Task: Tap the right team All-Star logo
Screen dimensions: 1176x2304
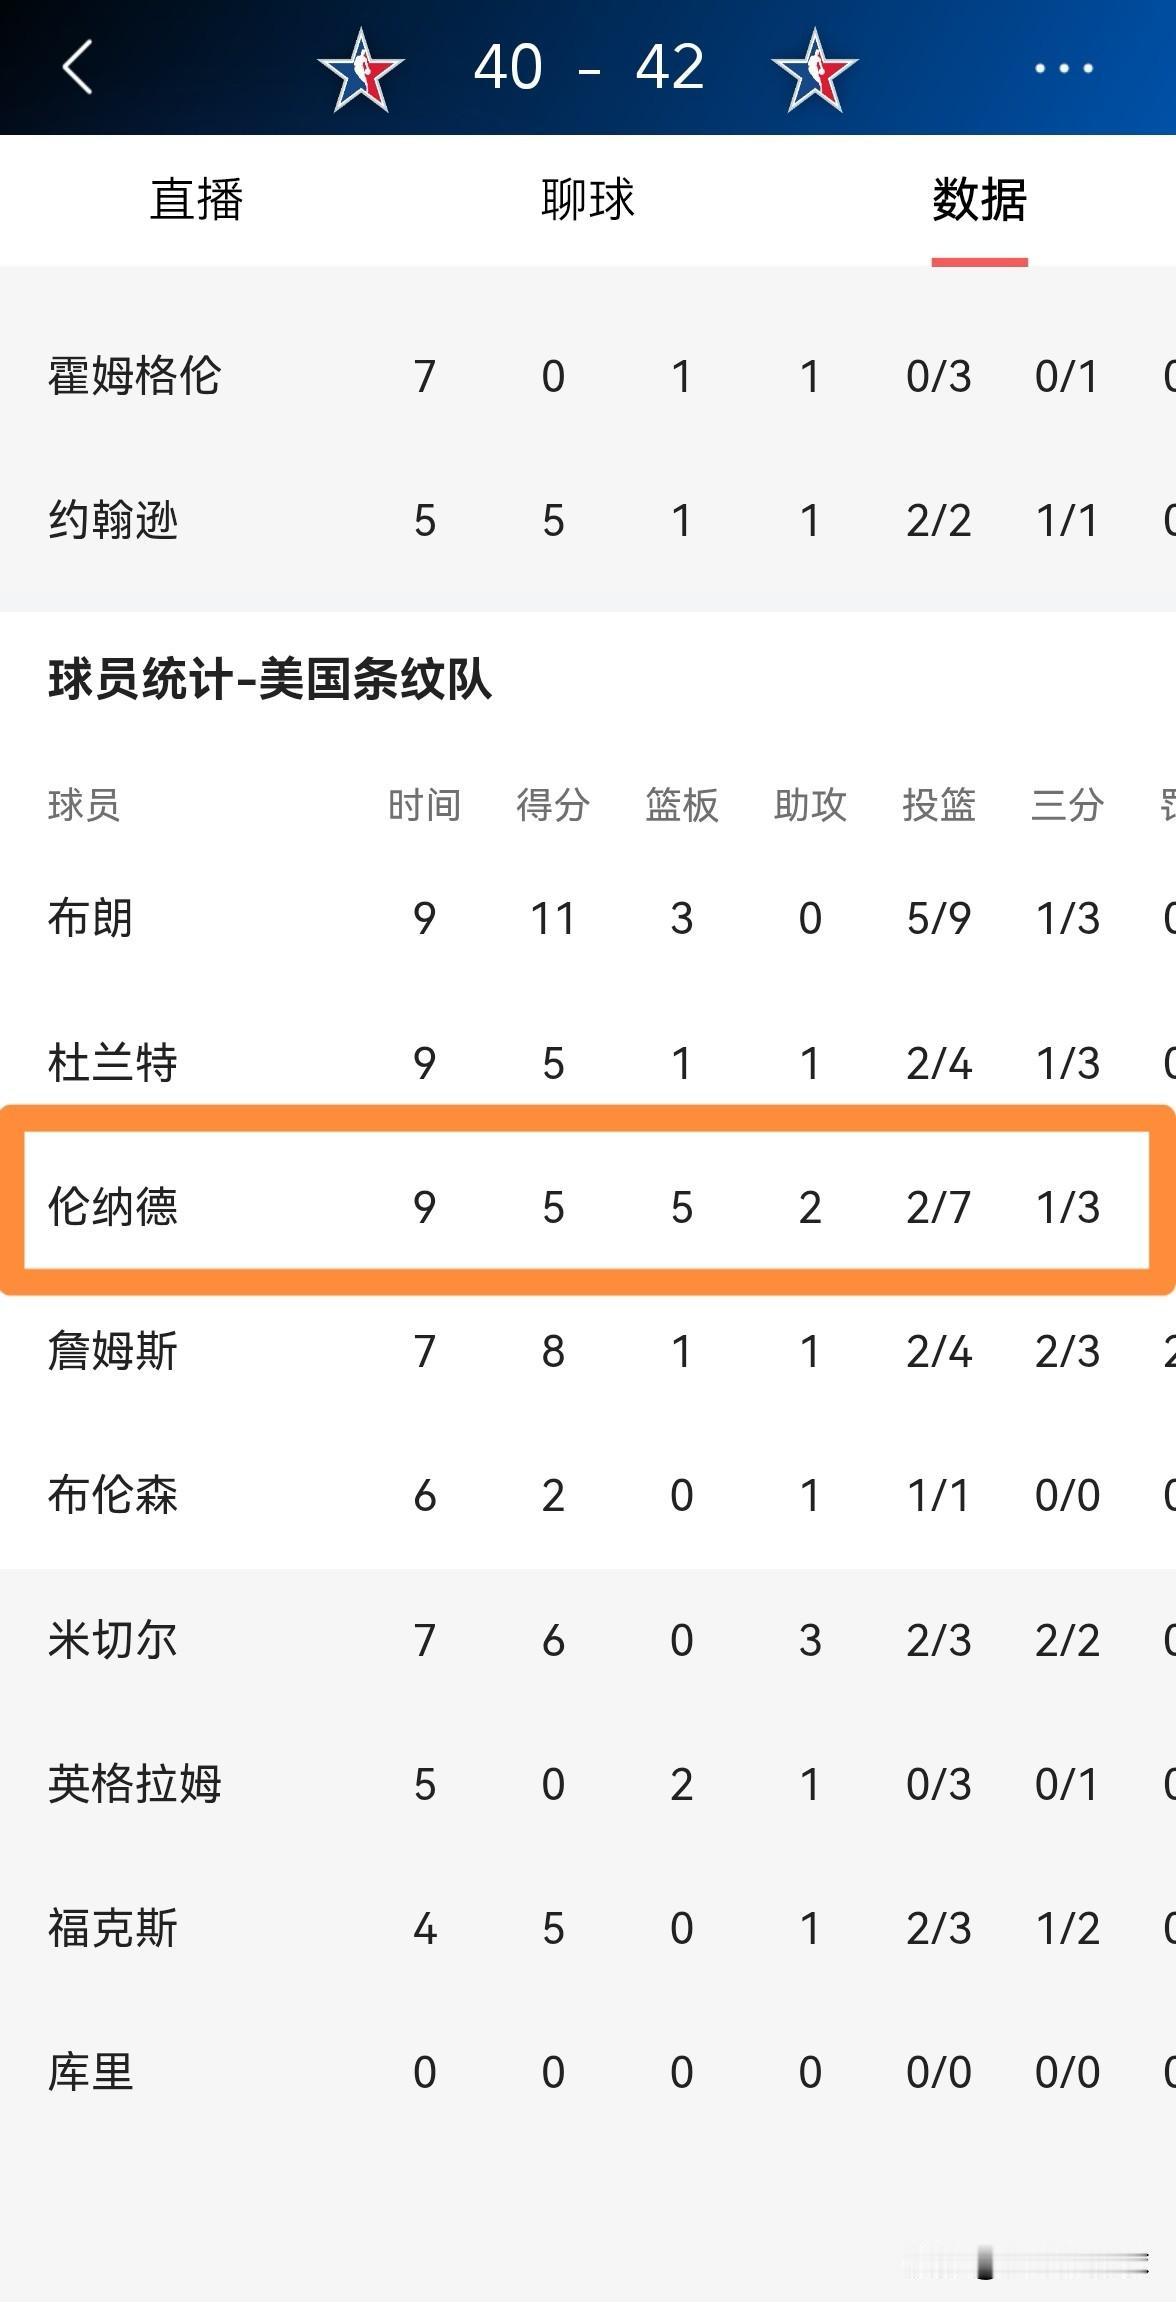Action: (815, 70)
